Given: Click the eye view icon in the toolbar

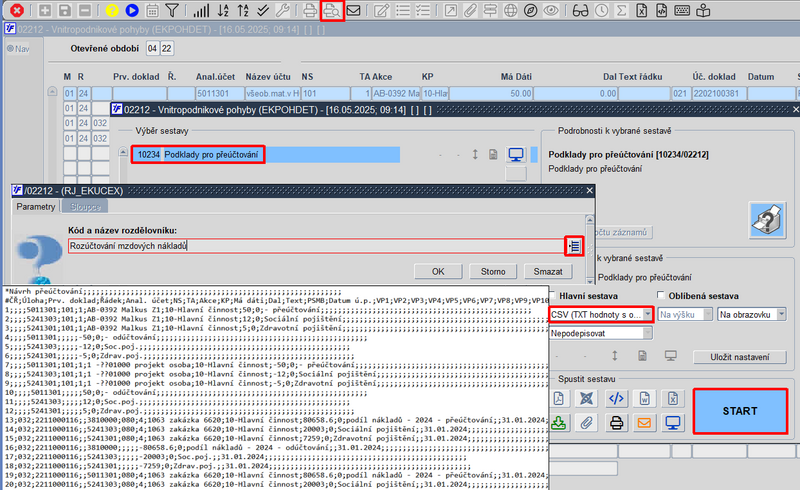Looking at the screenshot, I should point(551,10).
